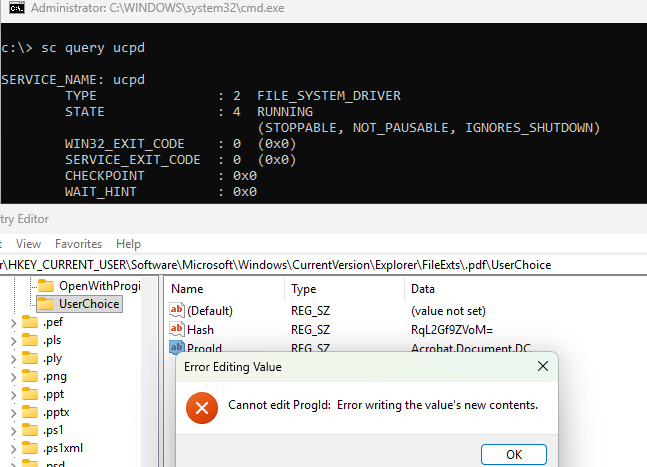Click the SERVICE_NAME: ucpd line

73,80
